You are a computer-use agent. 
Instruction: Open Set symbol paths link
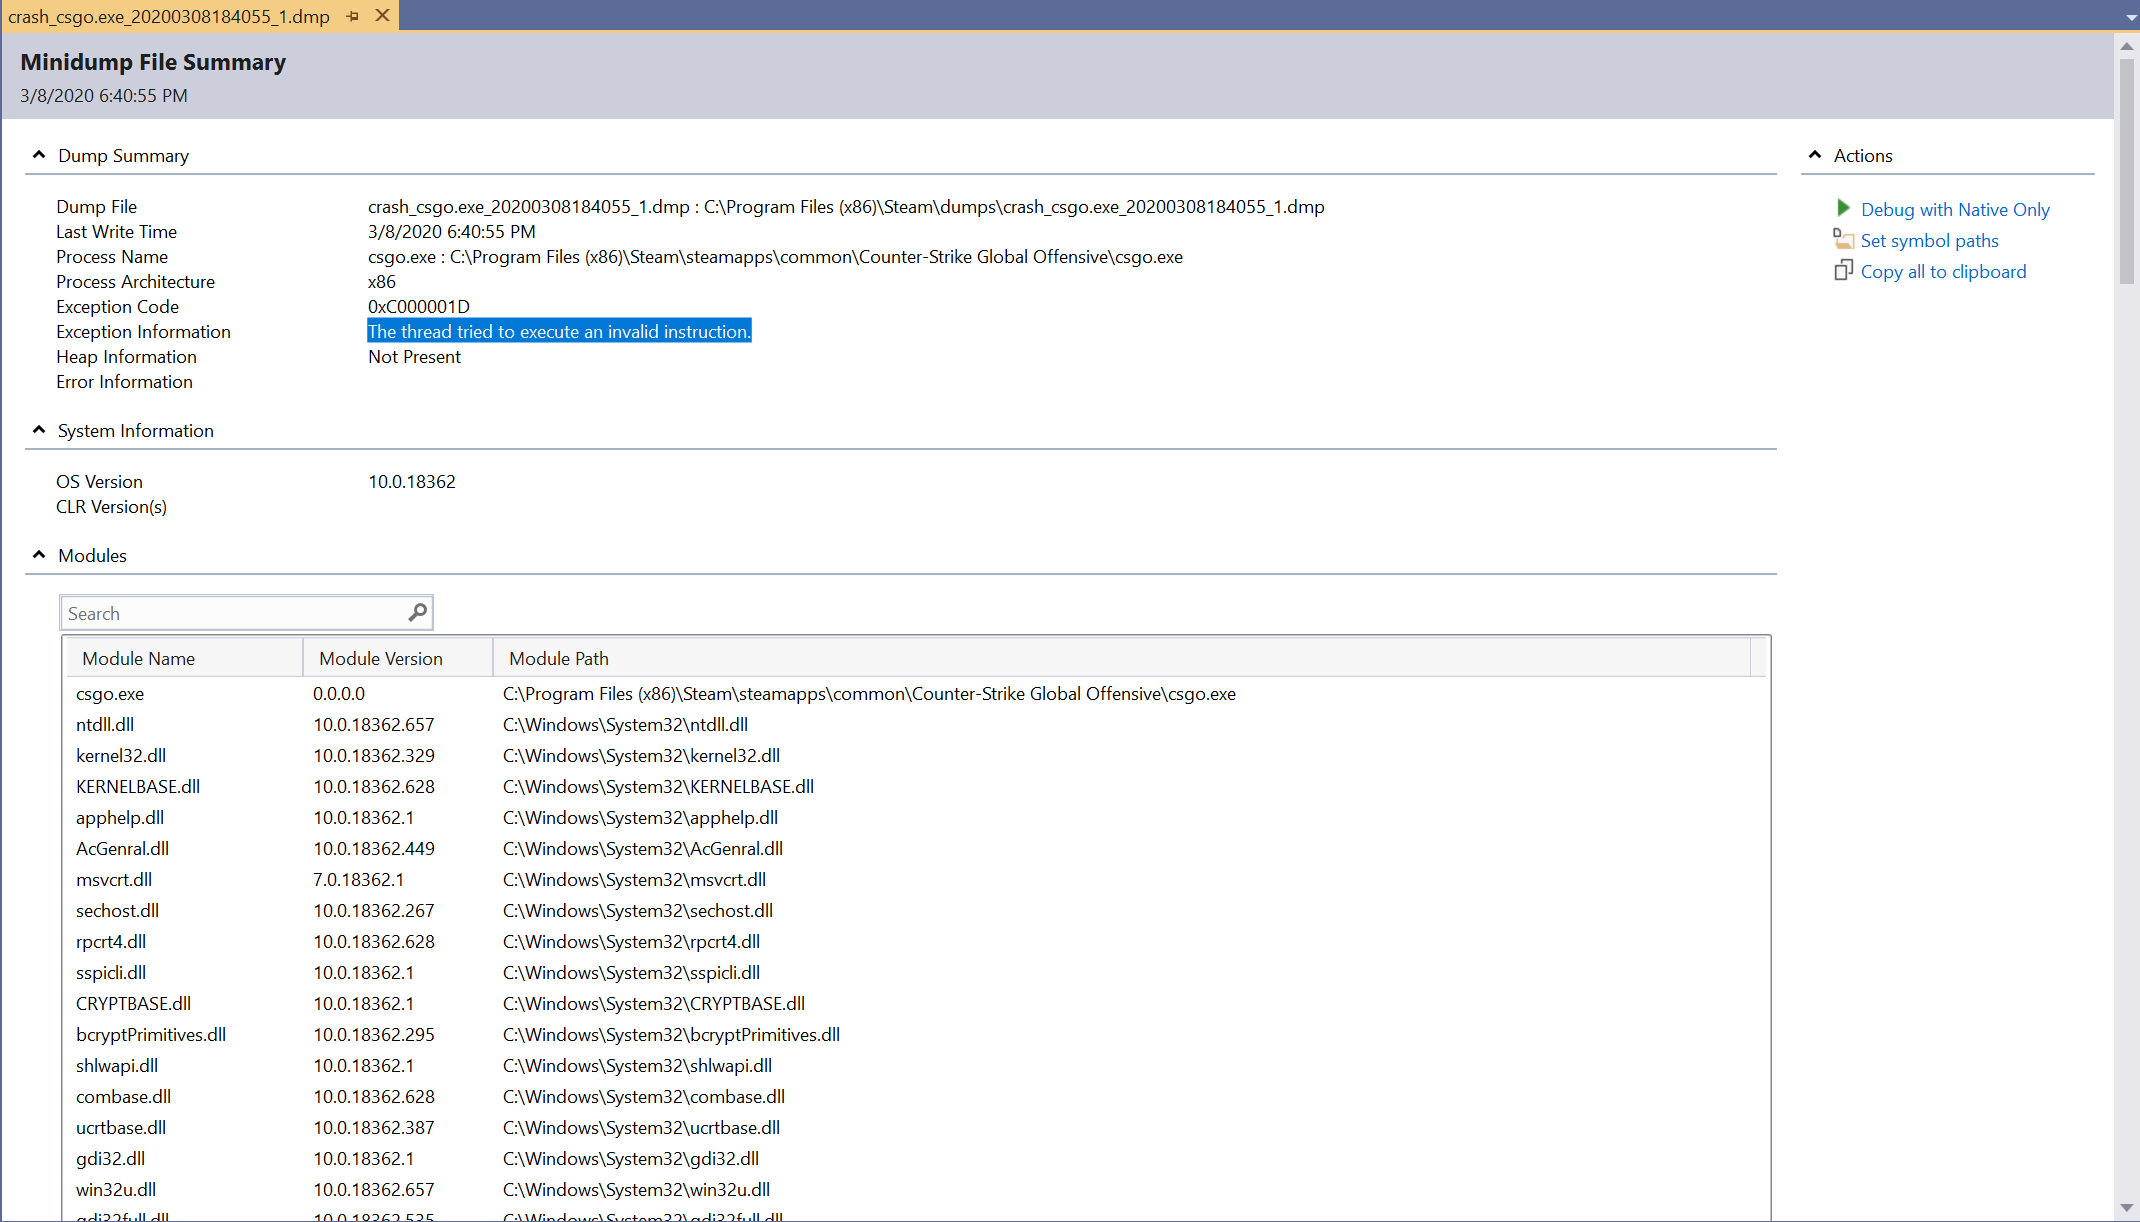1929,240
